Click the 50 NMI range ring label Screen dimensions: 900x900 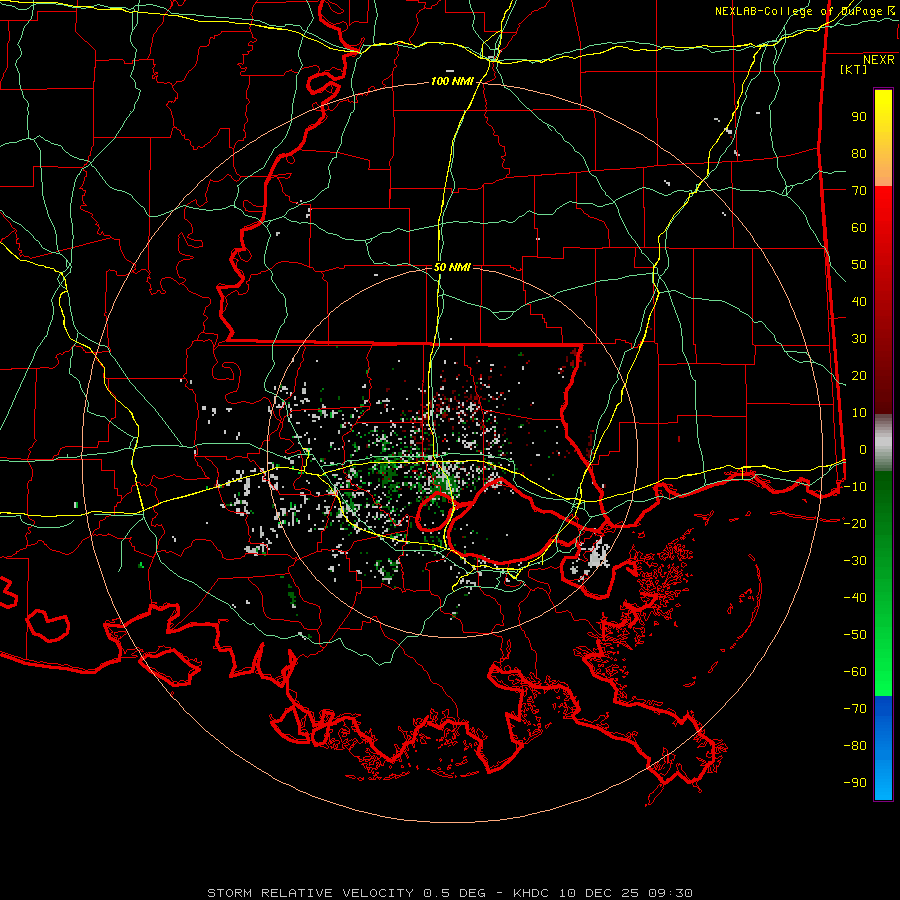coord(452,267)
